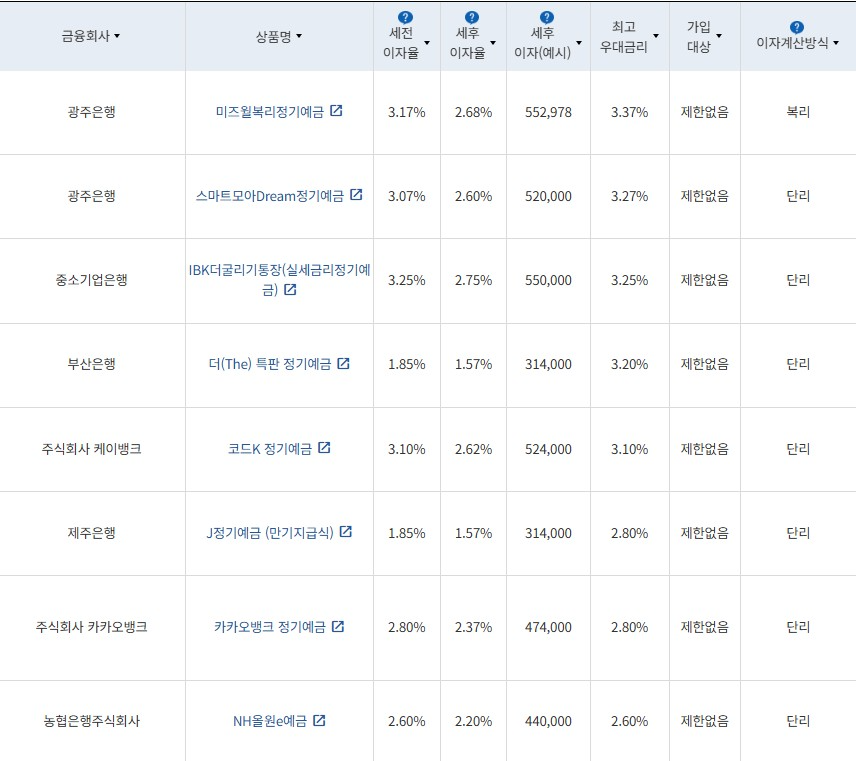Screen dimensions: 856x761
Task: Open NH올원e예금 product link
Action: (x=270, y=721)
